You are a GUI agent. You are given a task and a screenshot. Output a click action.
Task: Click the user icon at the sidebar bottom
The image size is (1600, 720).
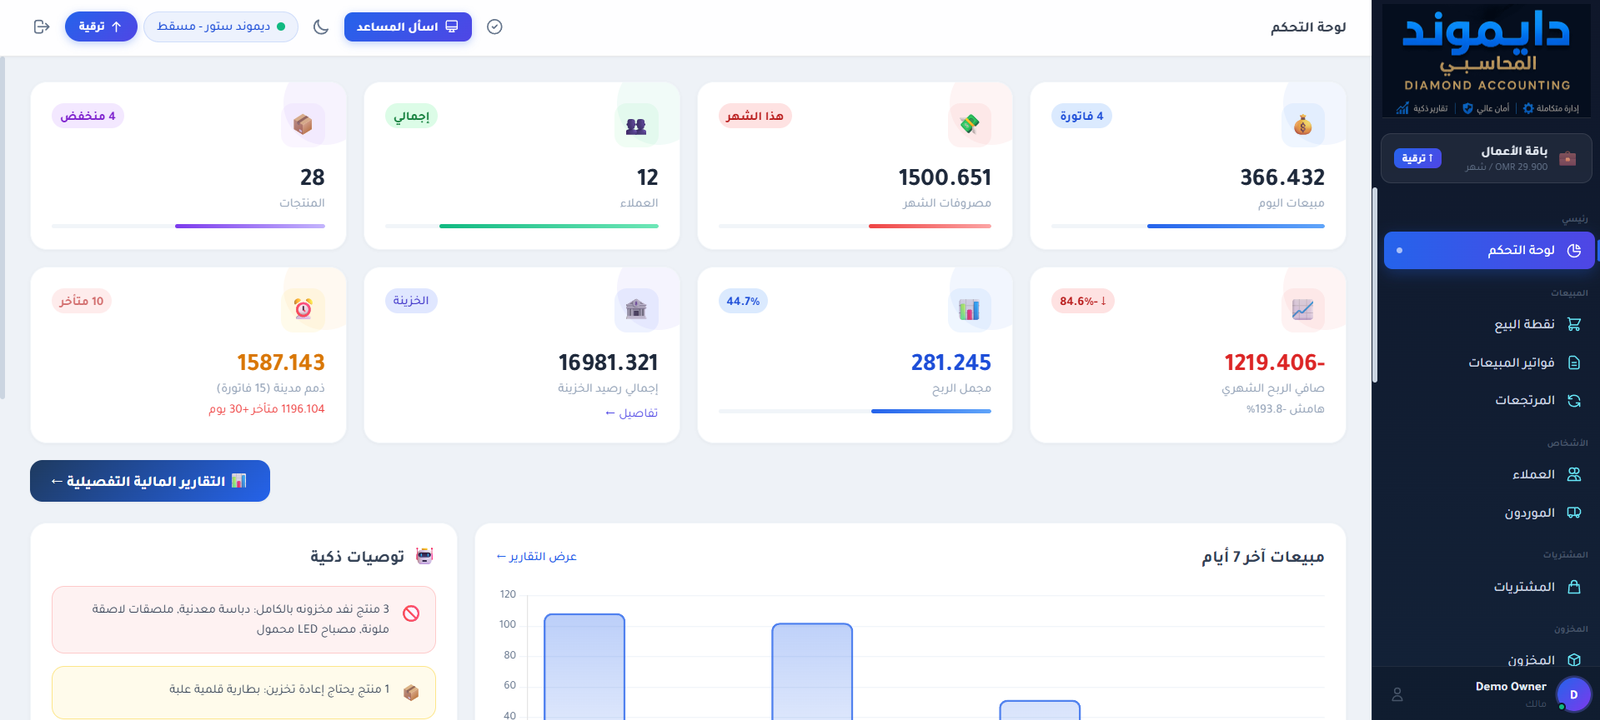click(1397, 694)
